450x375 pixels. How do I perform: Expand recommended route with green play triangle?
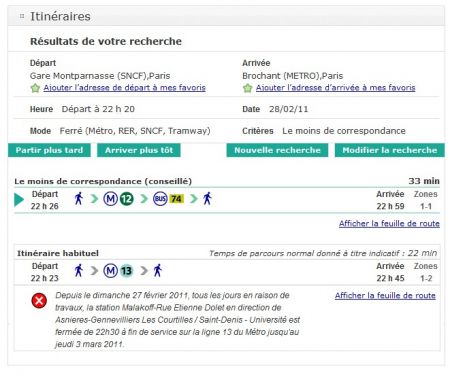point(19,200)
